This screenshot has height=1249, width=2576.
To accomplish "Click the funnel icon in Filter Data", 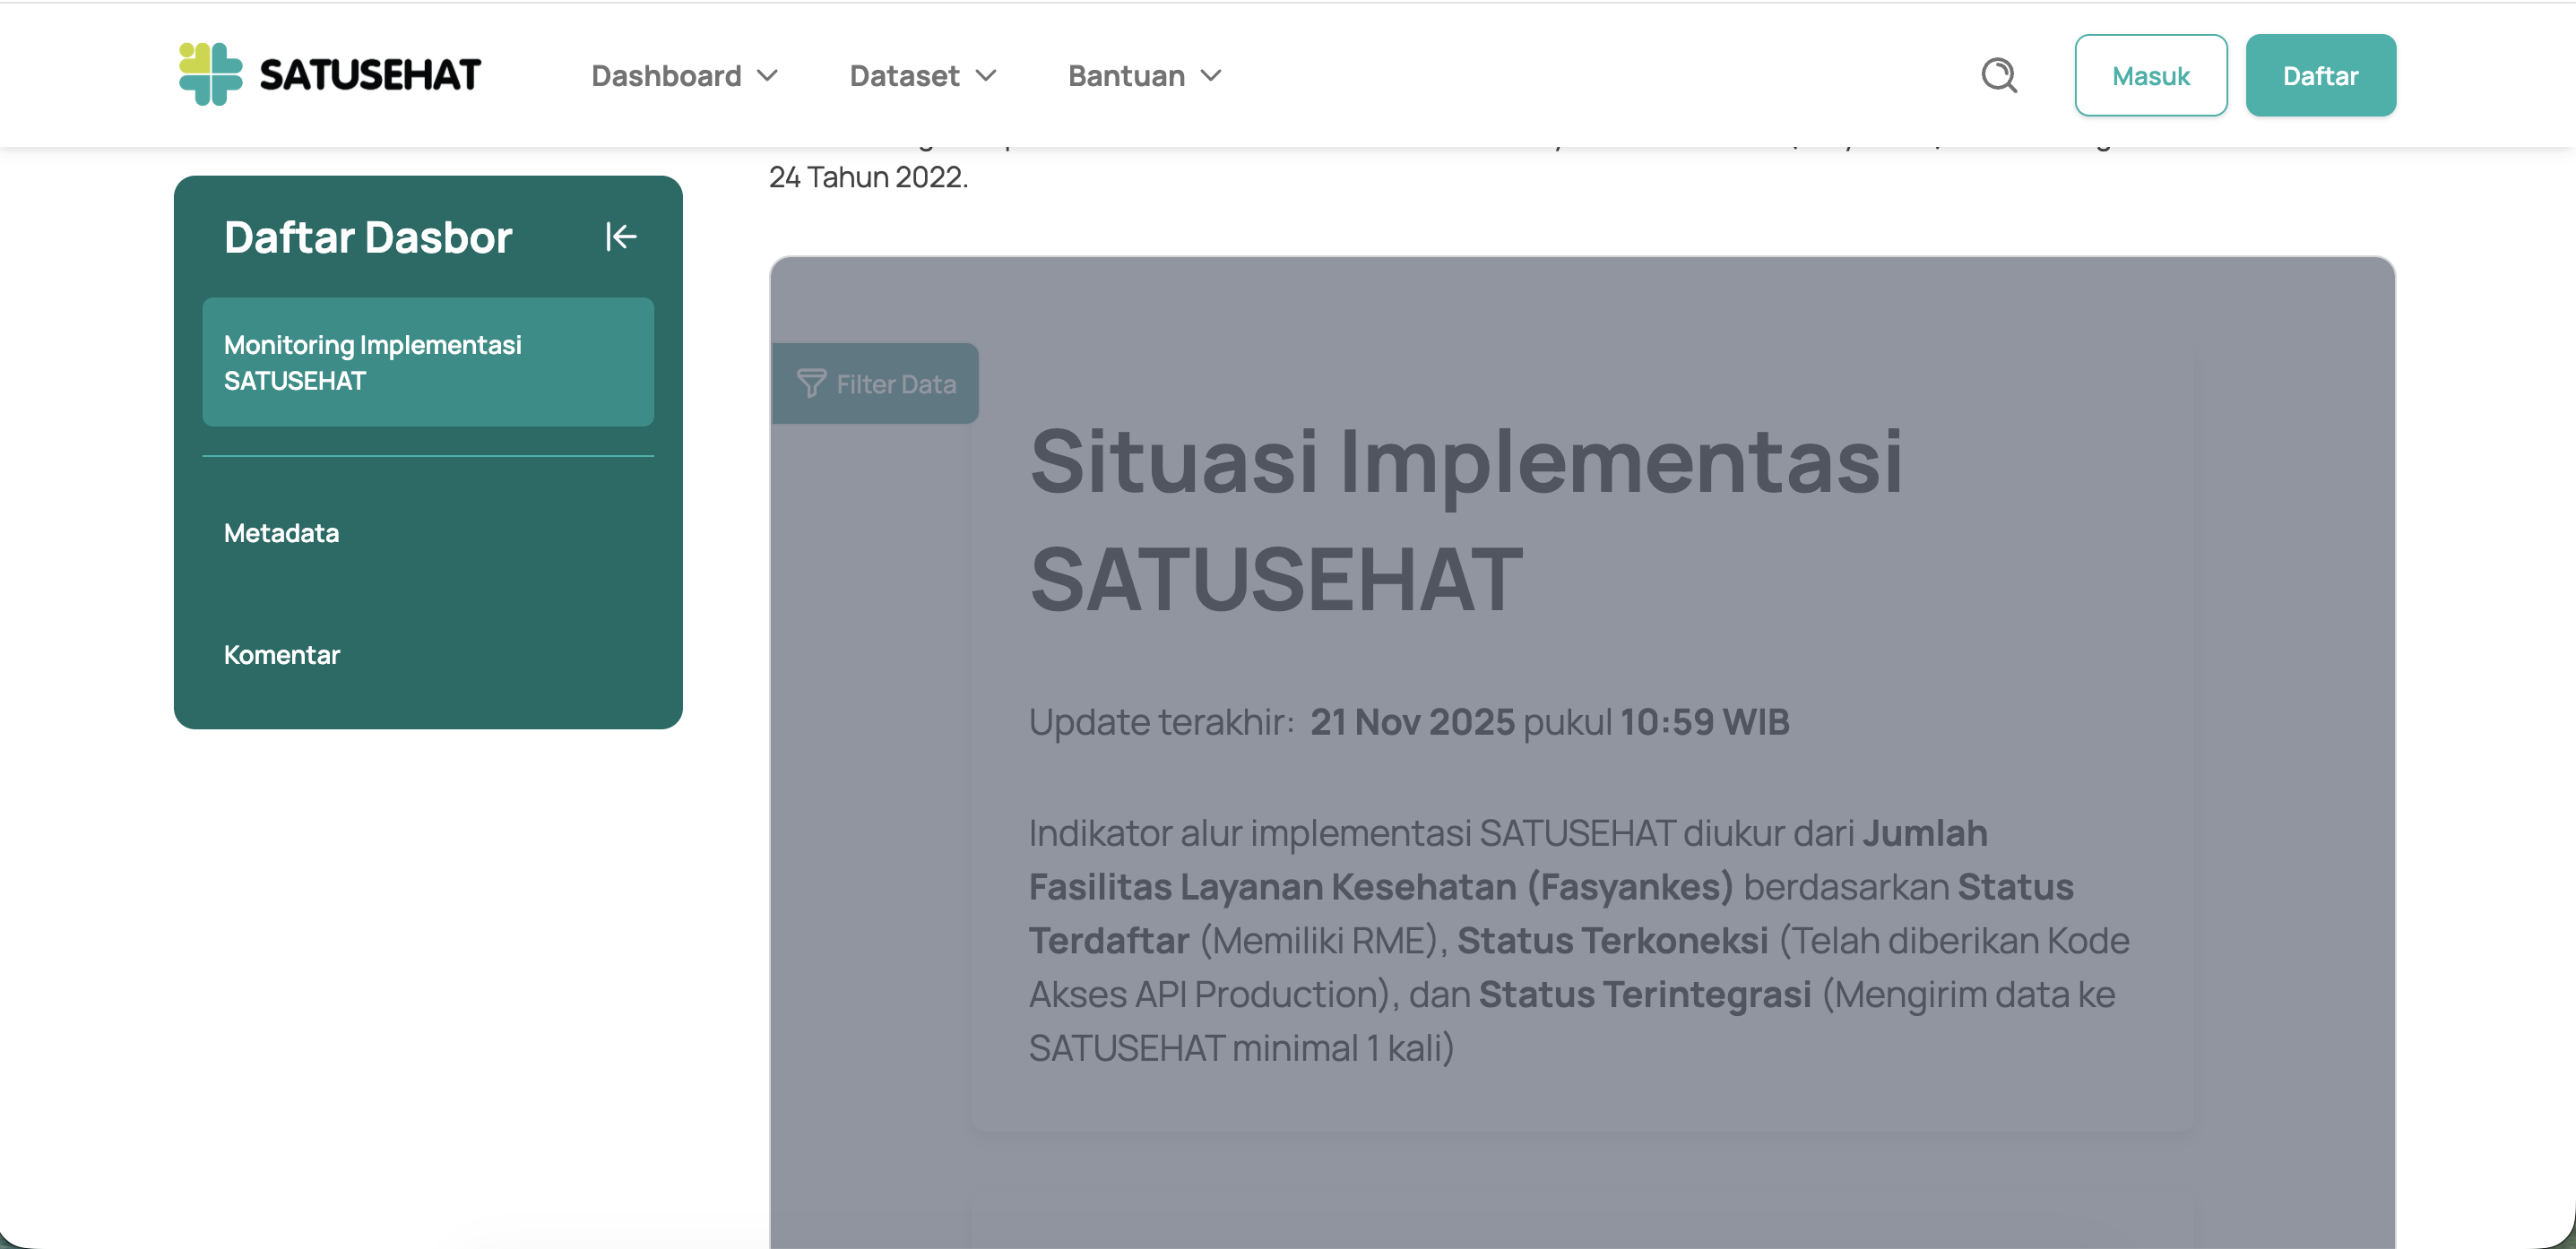I will (x=811, y=384).
